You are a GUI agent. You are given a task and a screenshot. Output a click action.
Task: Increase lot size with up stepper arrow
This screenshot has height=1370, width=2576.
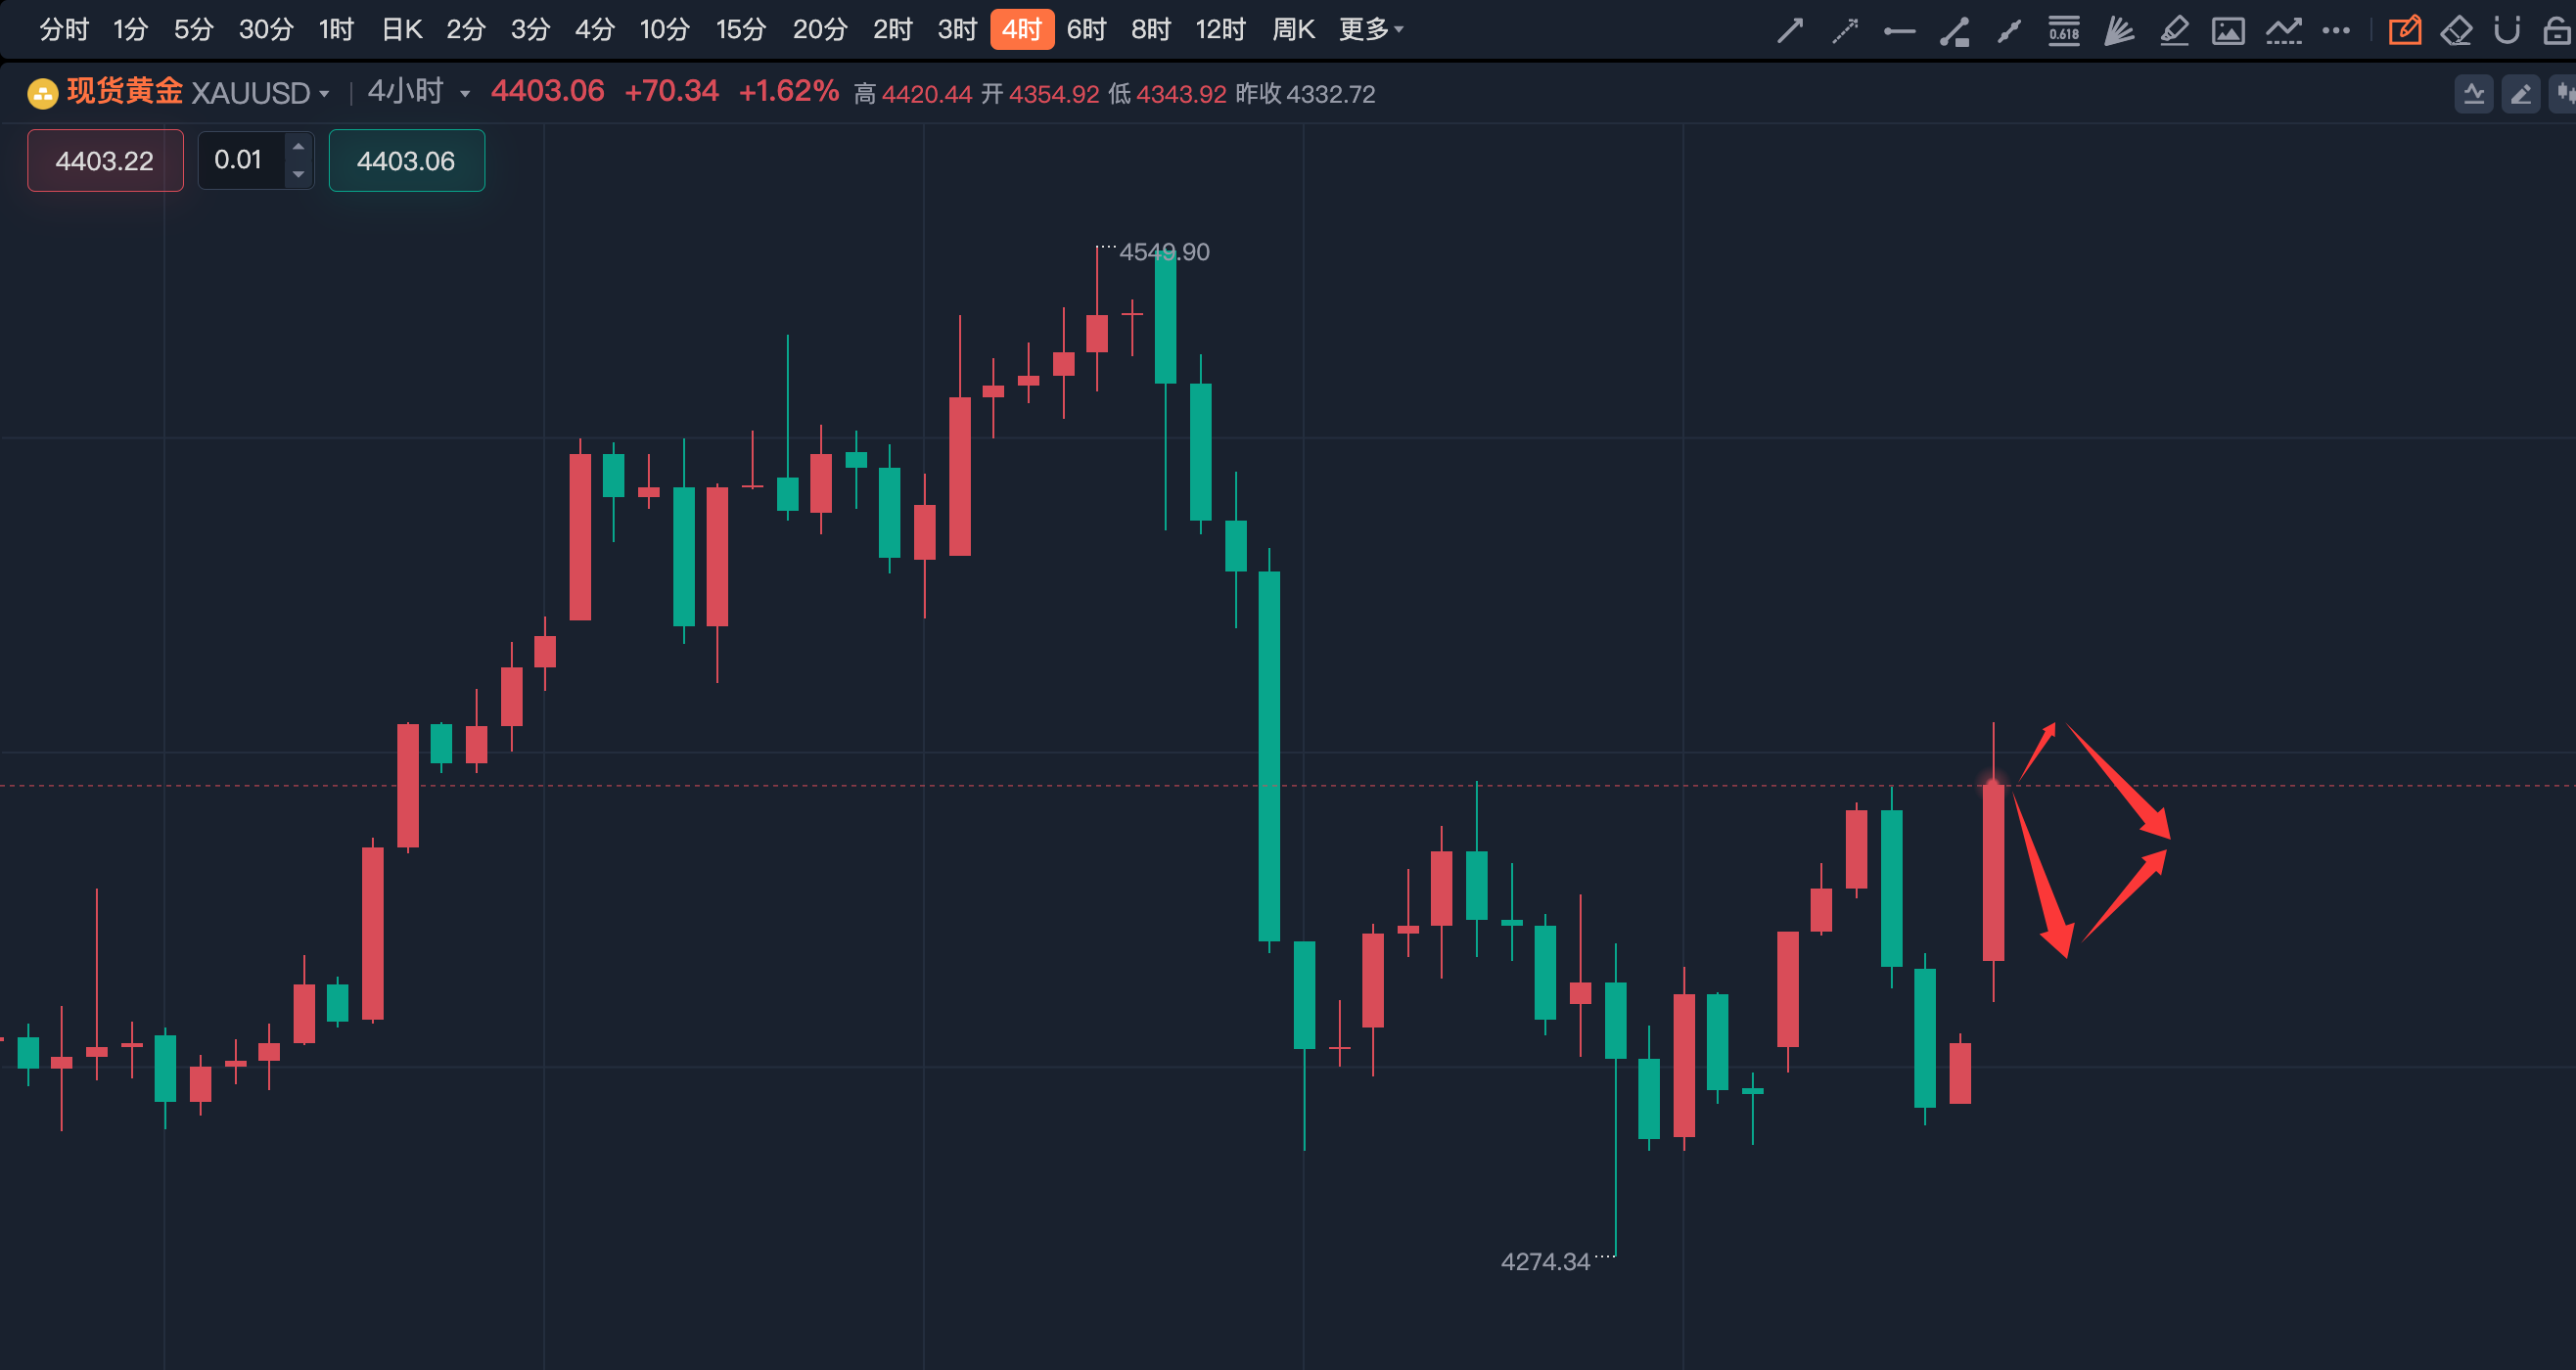pyautogui.click(x=298, y=147)
